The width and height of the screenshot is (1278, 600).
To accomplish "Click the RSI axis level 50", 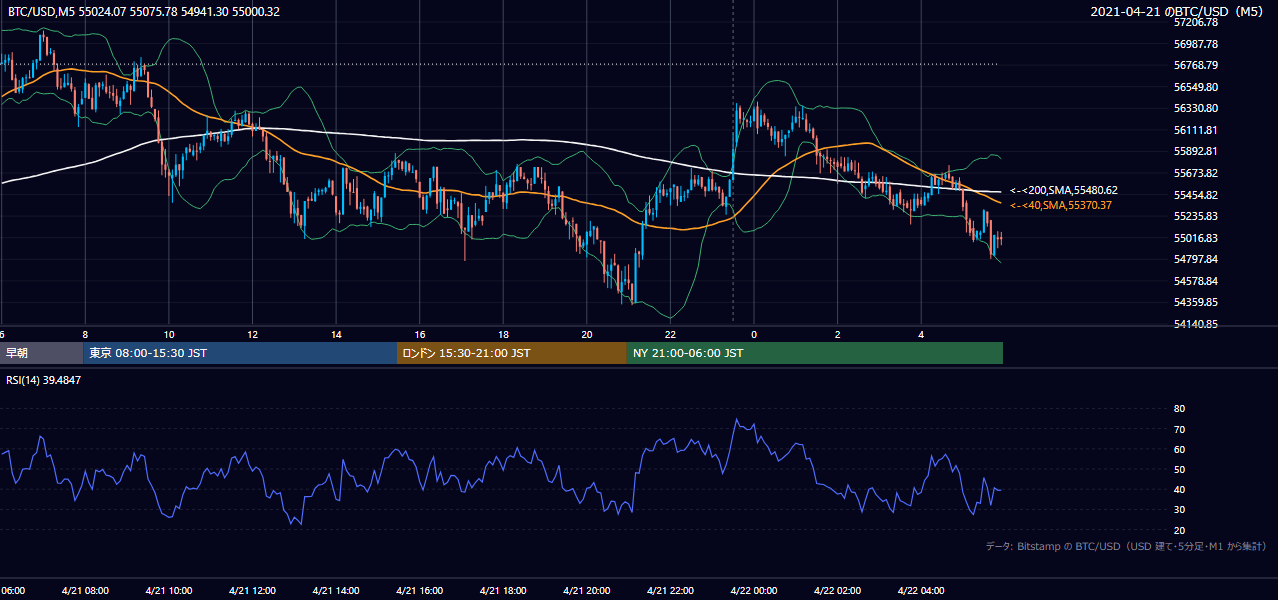I will click(1179, 469).
